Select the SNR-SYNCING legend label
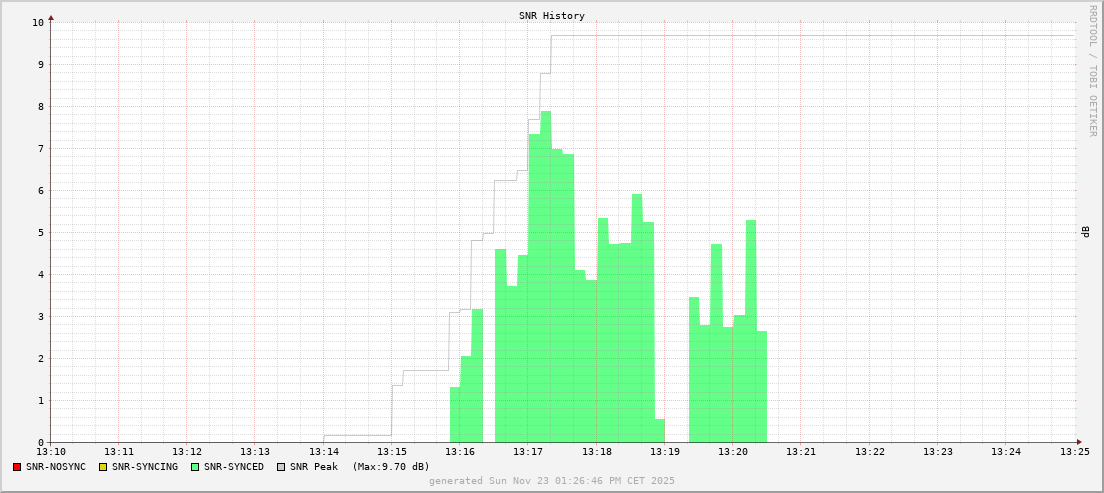Screen dimensions: 1104x493 (x=145, y=467)
